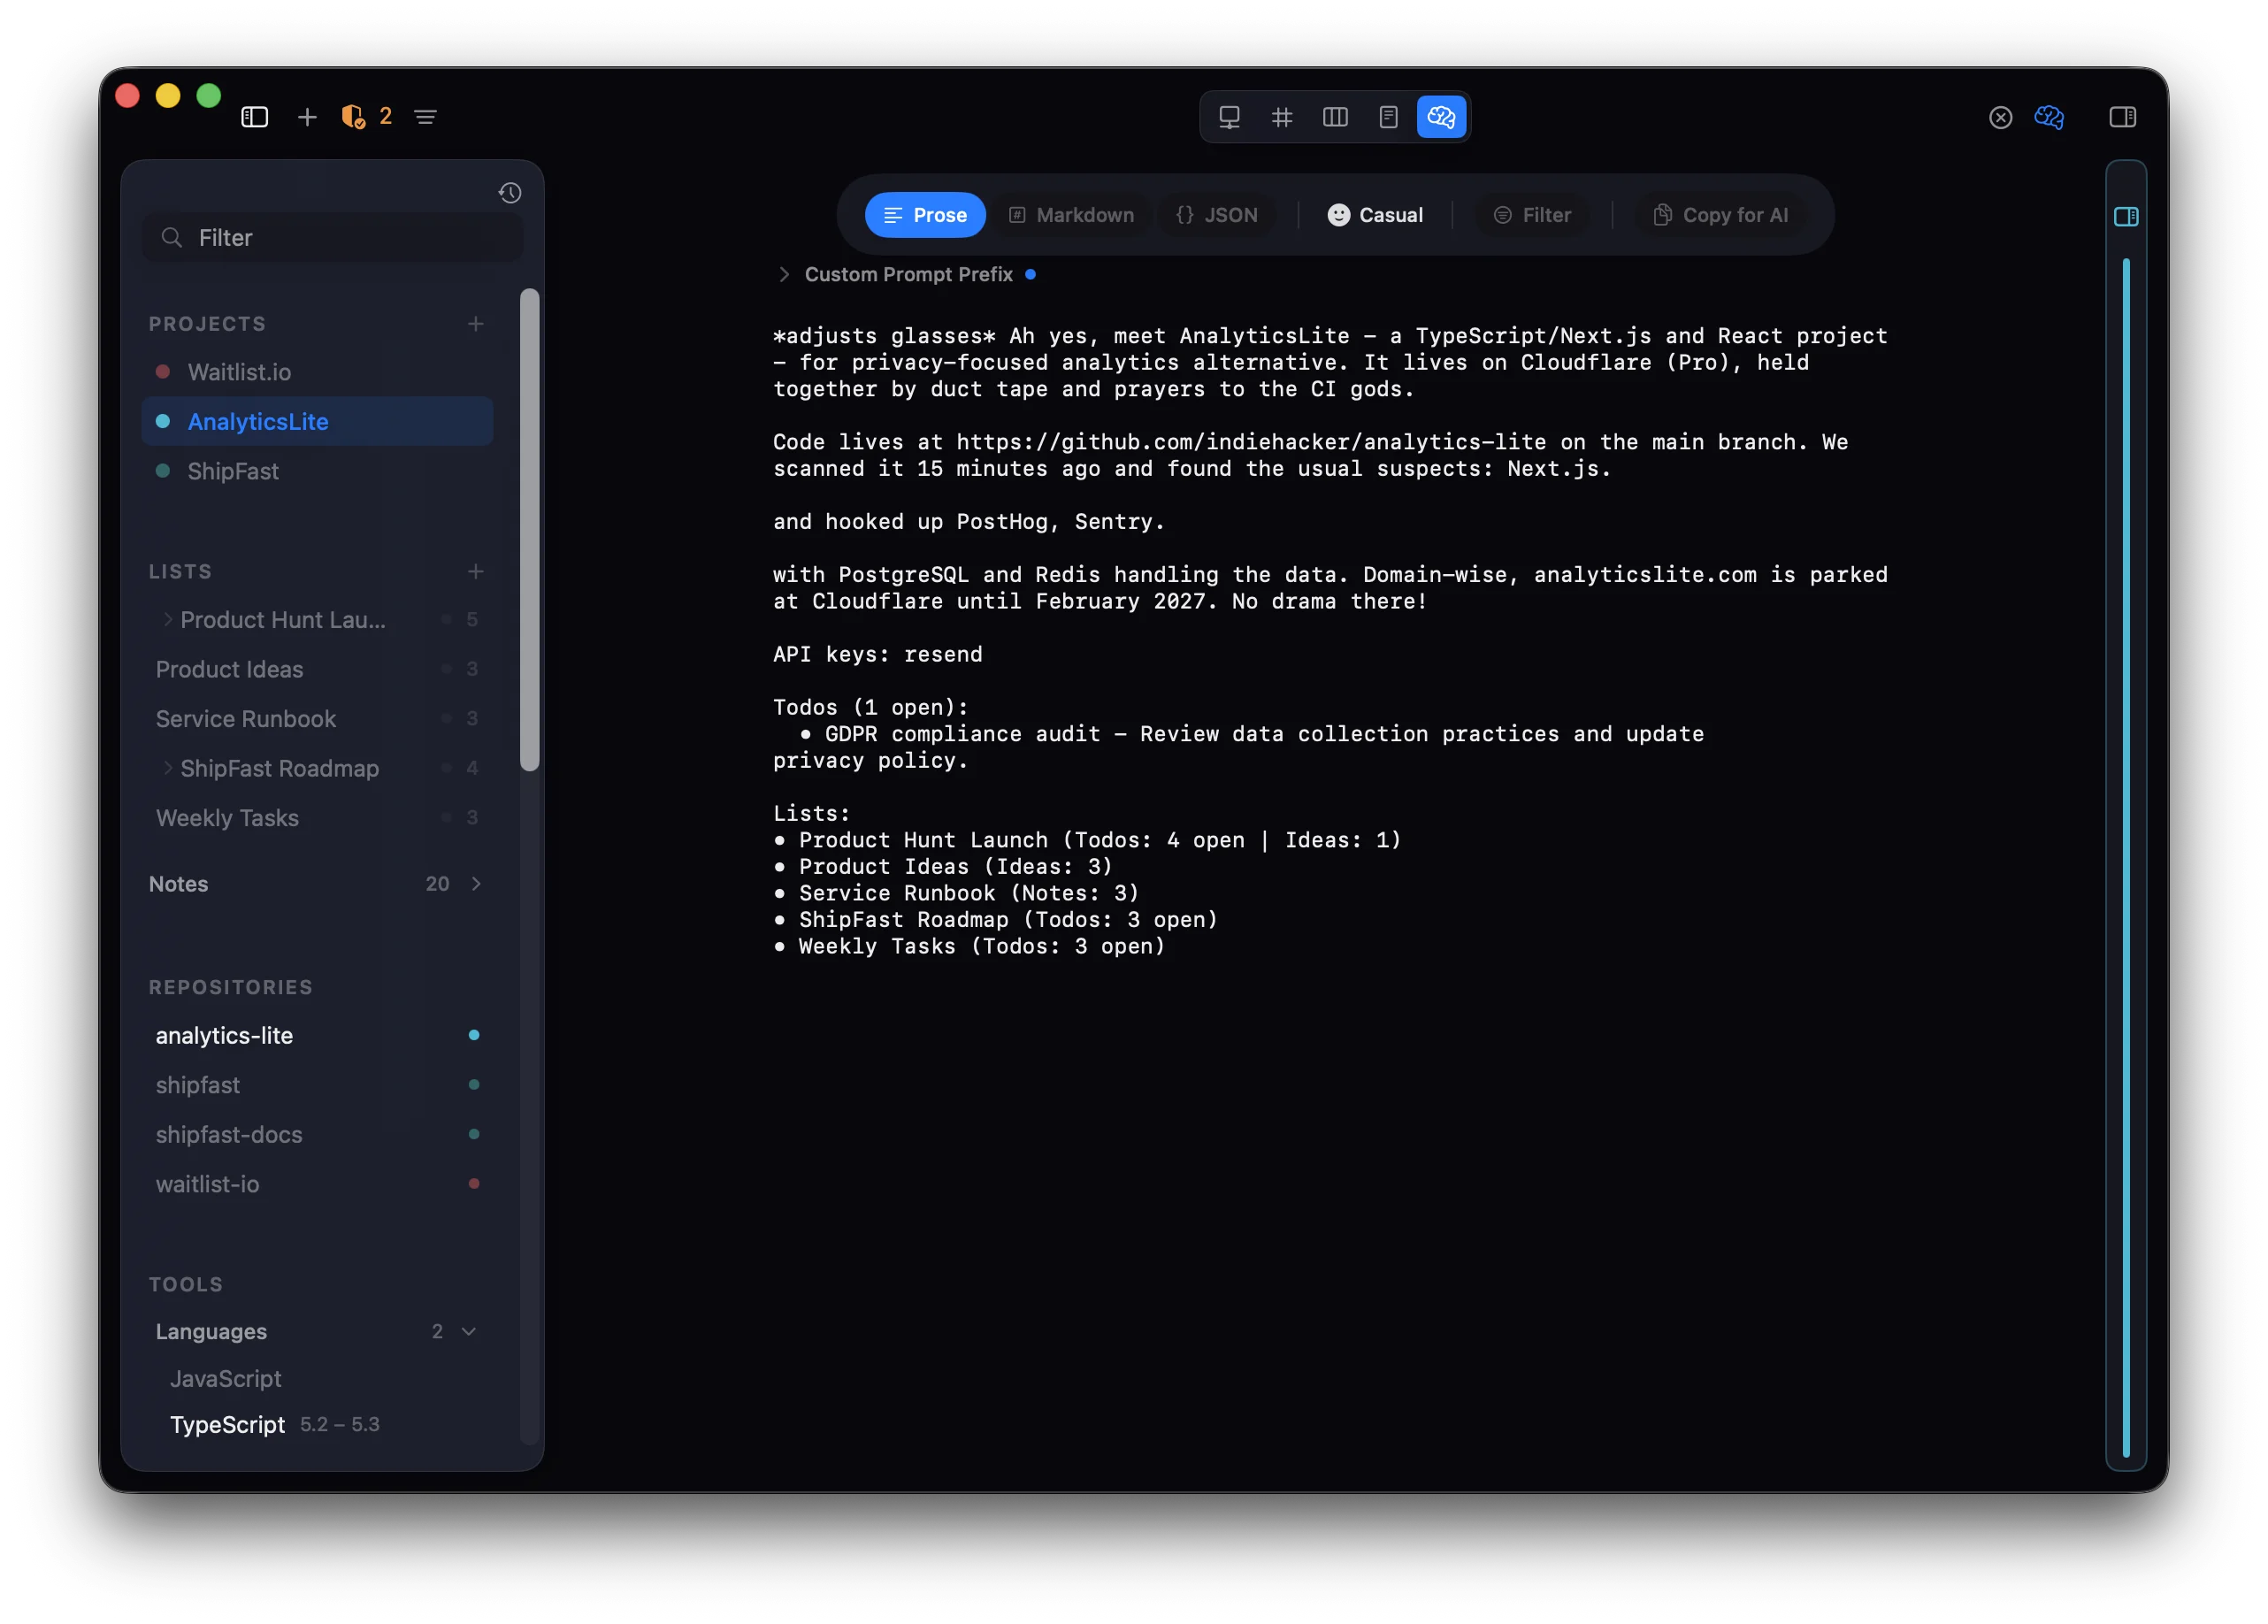
Task: Select the AnalyticsLite project
Action: (258, 421)
